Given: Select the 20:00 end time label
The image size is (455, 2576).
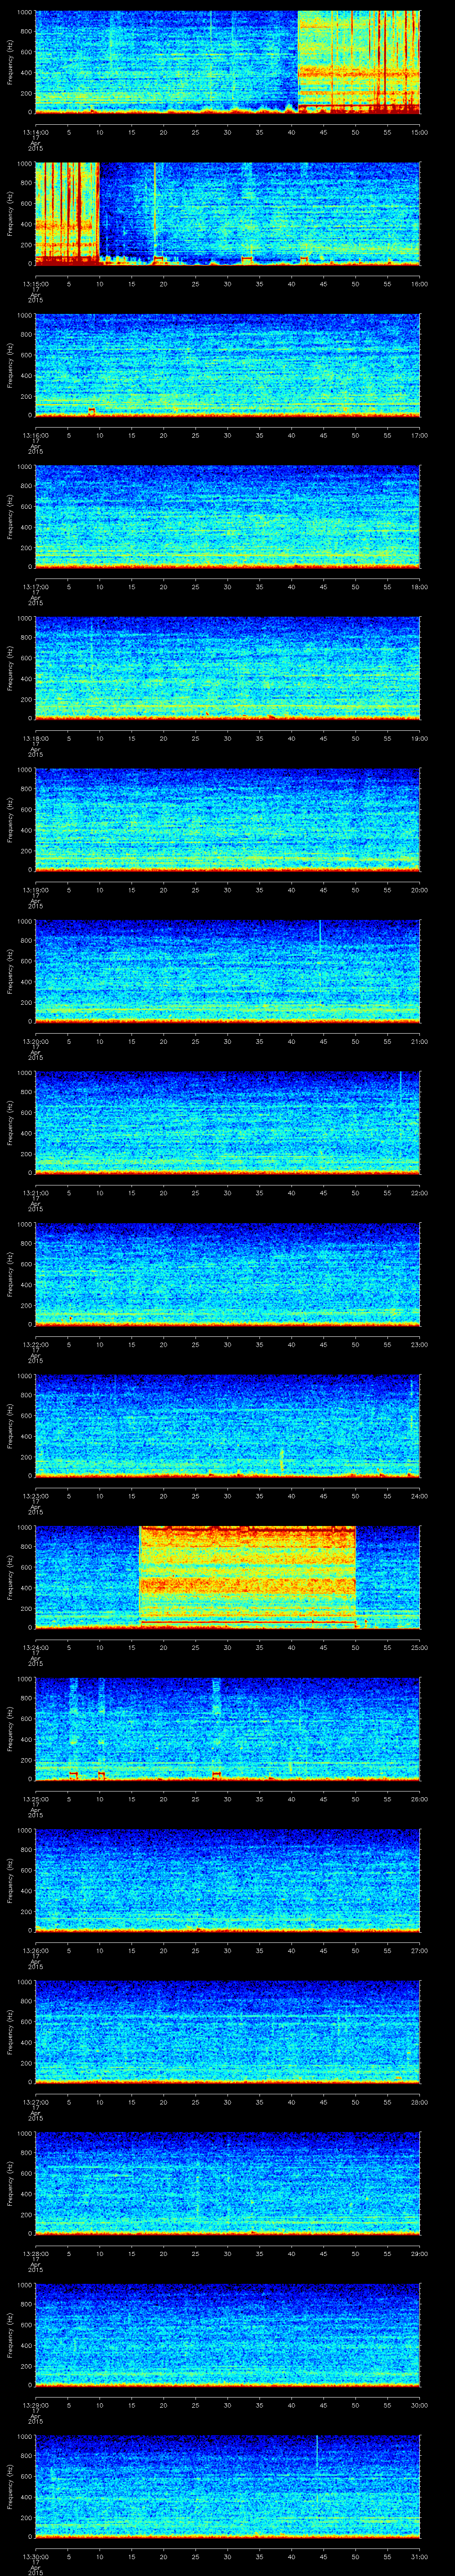Looking at the screenshot, I should (419, 890).
